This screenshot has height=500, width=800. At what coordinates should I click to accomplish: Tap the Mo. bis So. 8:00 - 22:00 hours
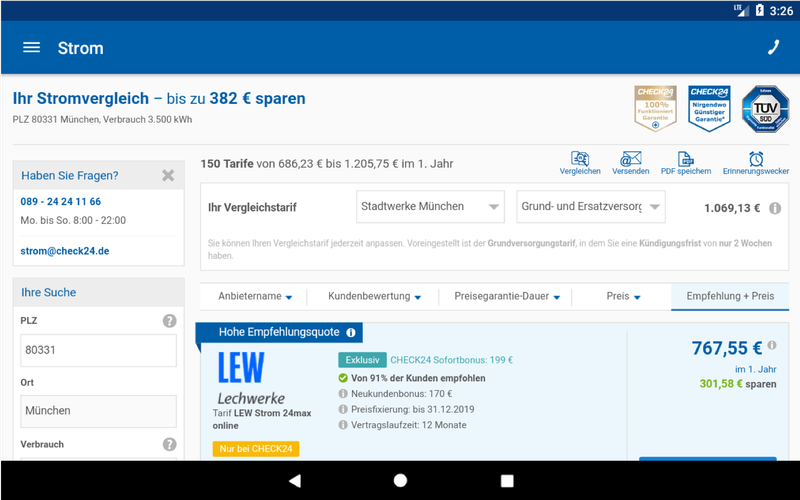tap(73, 220)
